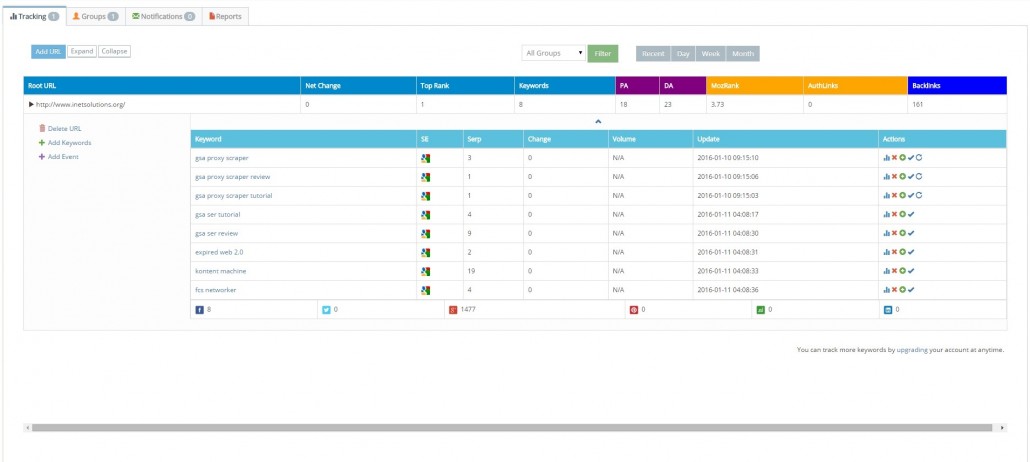The height and width of the screenshot is (462, 1030).
Task: Open chart for gsa ser tutorial
Action: (887, 214)
